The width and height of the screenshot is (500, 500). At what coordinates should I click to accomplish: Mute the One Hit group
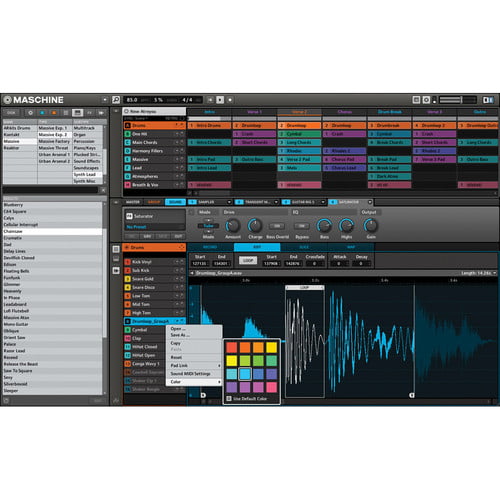(x=177, y=134)
